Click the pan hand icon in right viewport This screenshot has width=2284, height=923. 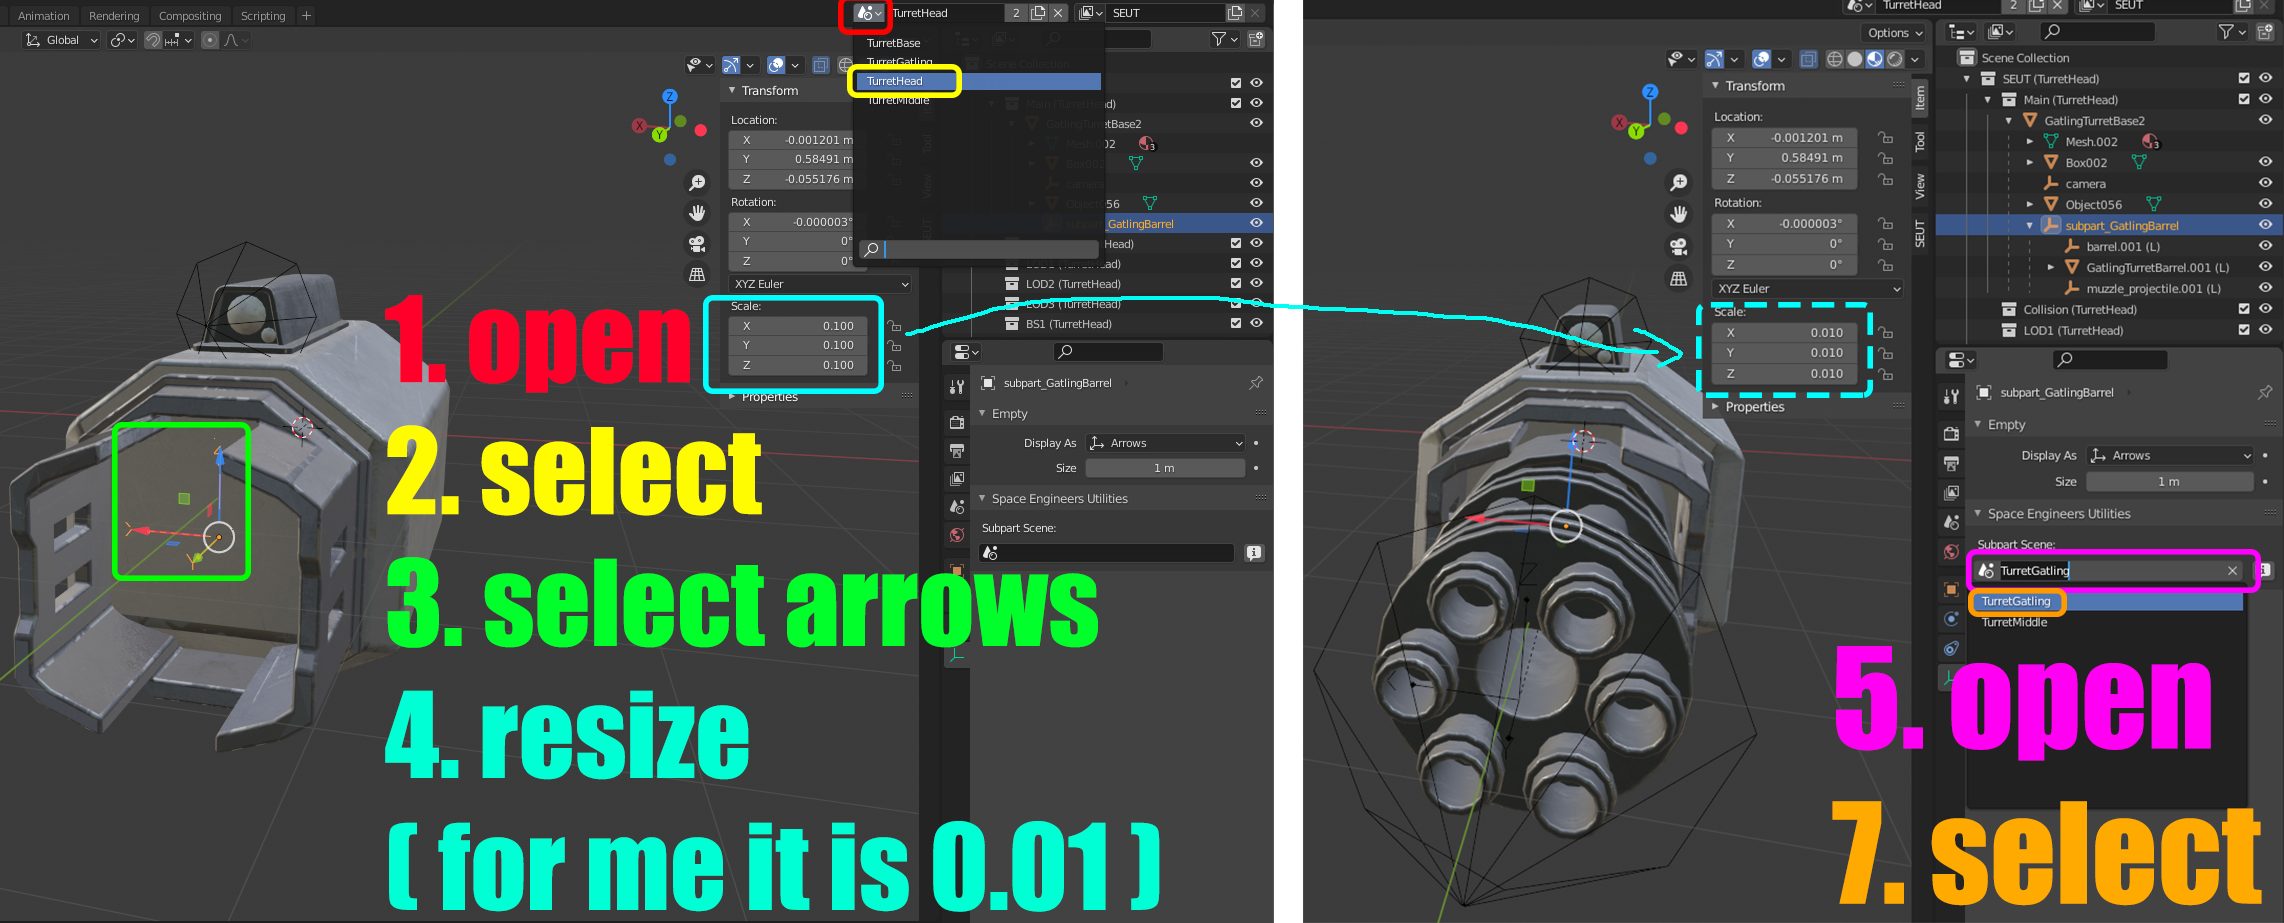click(x=1679, y=214)
